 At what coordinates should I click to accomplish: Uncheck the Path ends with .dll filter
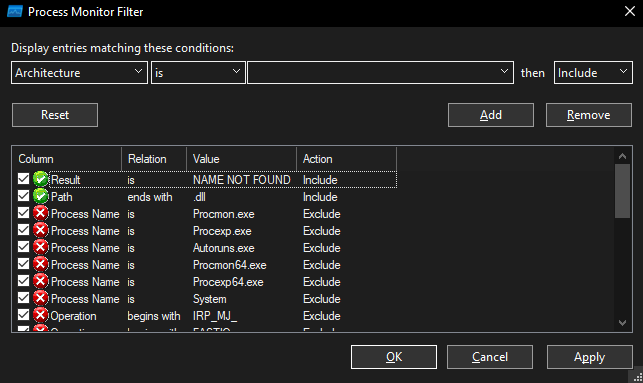(x=23, y=196)
